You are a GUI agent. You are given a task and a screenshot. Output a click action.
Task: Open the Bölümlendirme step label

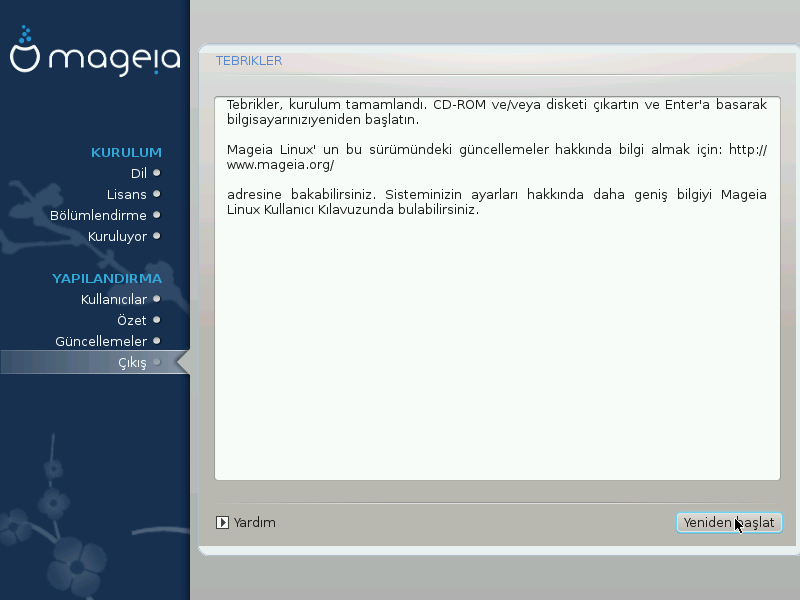(98, 215)
